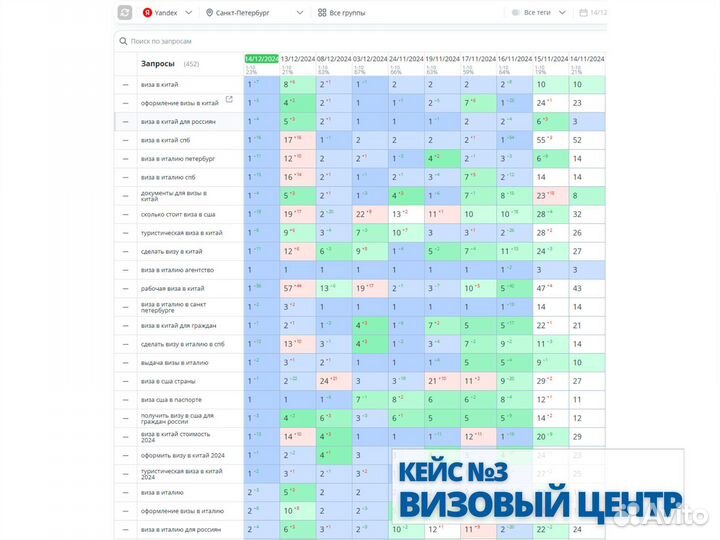The image size is (720, 540).
Task: Open the Все группы filter
Action: (x=341, y=13)
